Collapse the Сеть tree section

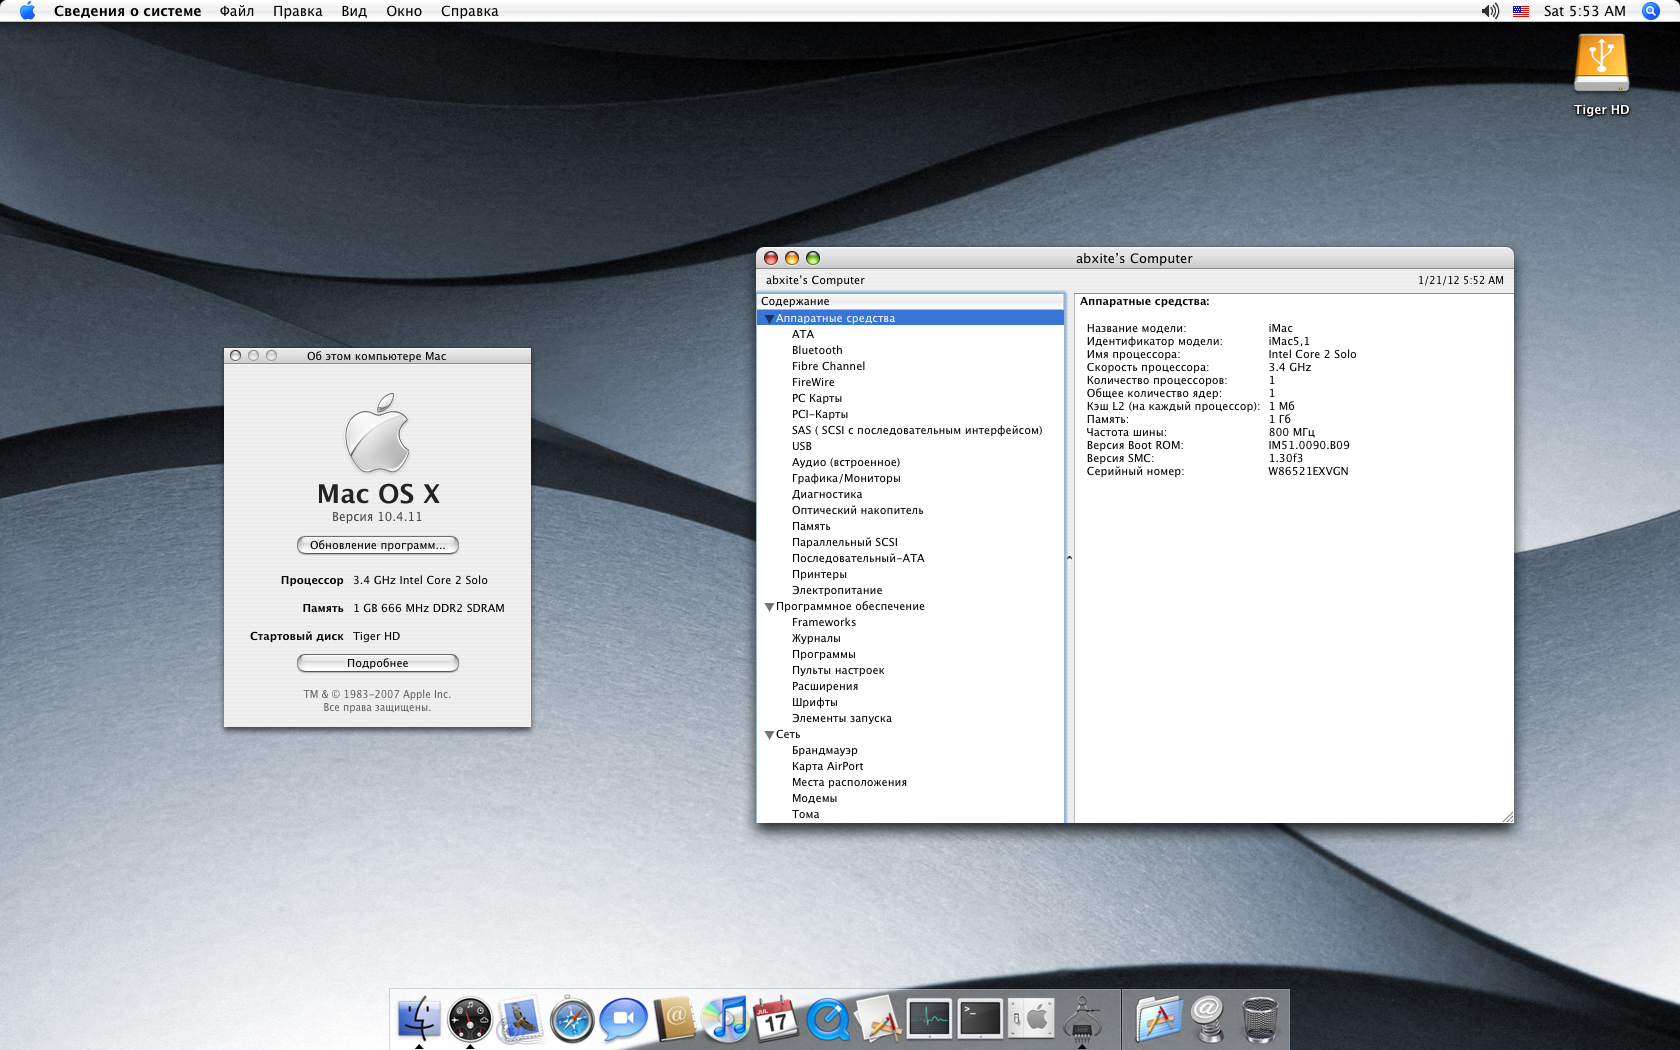point(769,735)
